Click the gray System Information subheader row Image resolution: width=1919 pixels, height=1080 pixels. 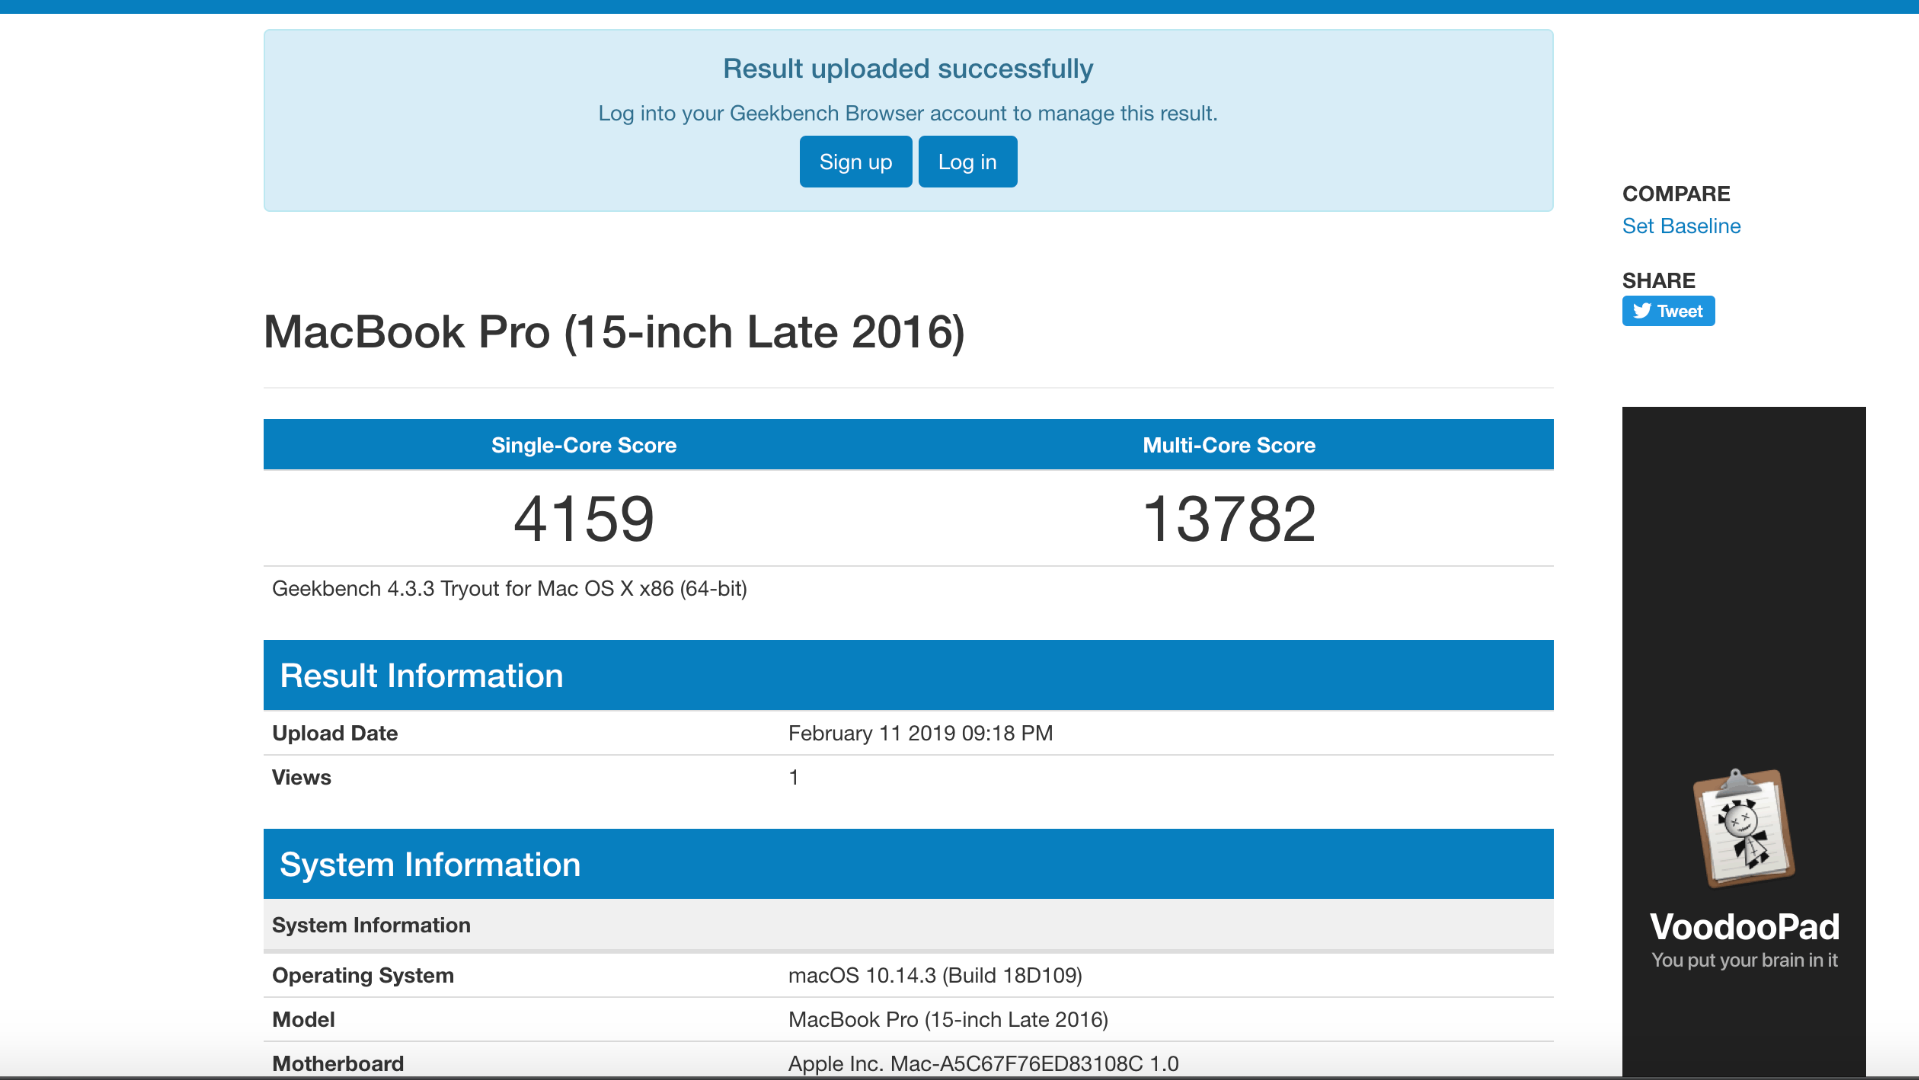[908, 925]
